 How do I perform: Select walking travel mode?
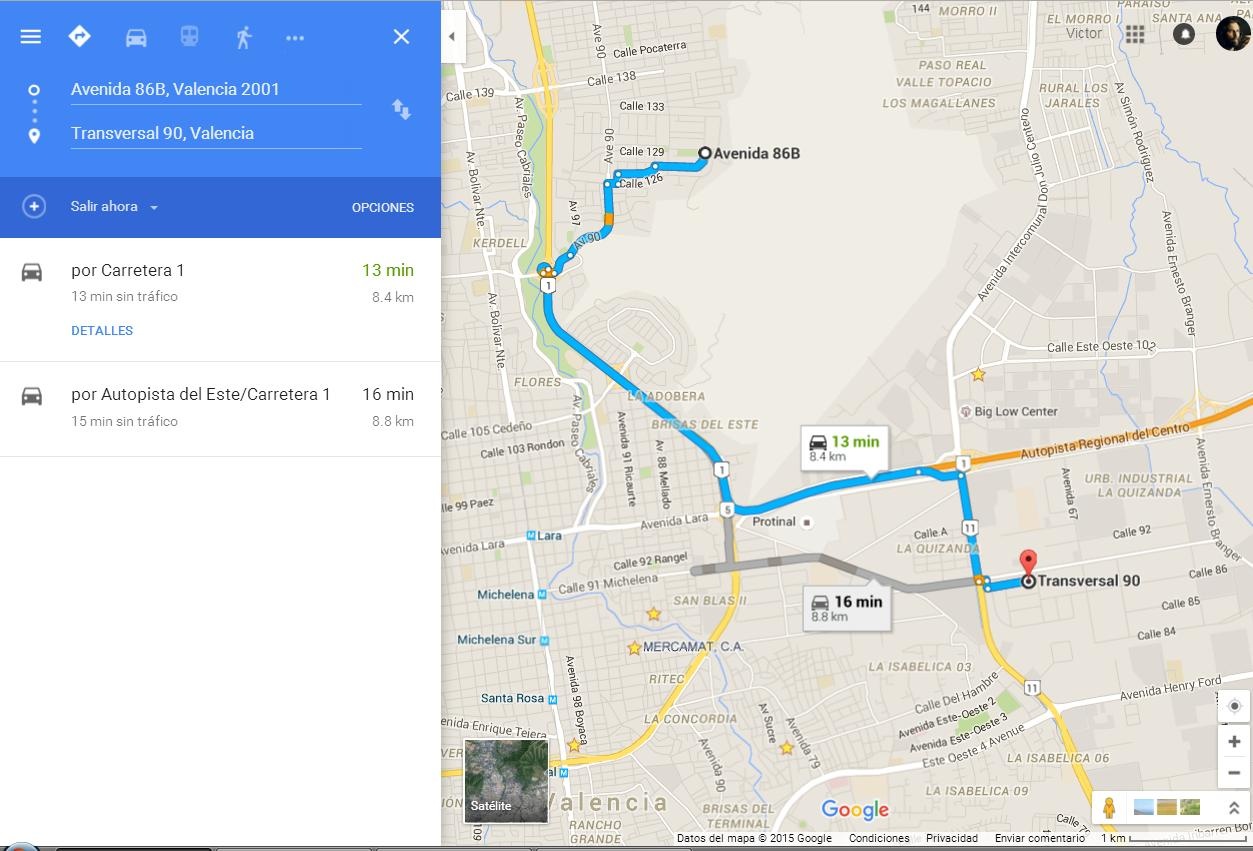point(243,37)
